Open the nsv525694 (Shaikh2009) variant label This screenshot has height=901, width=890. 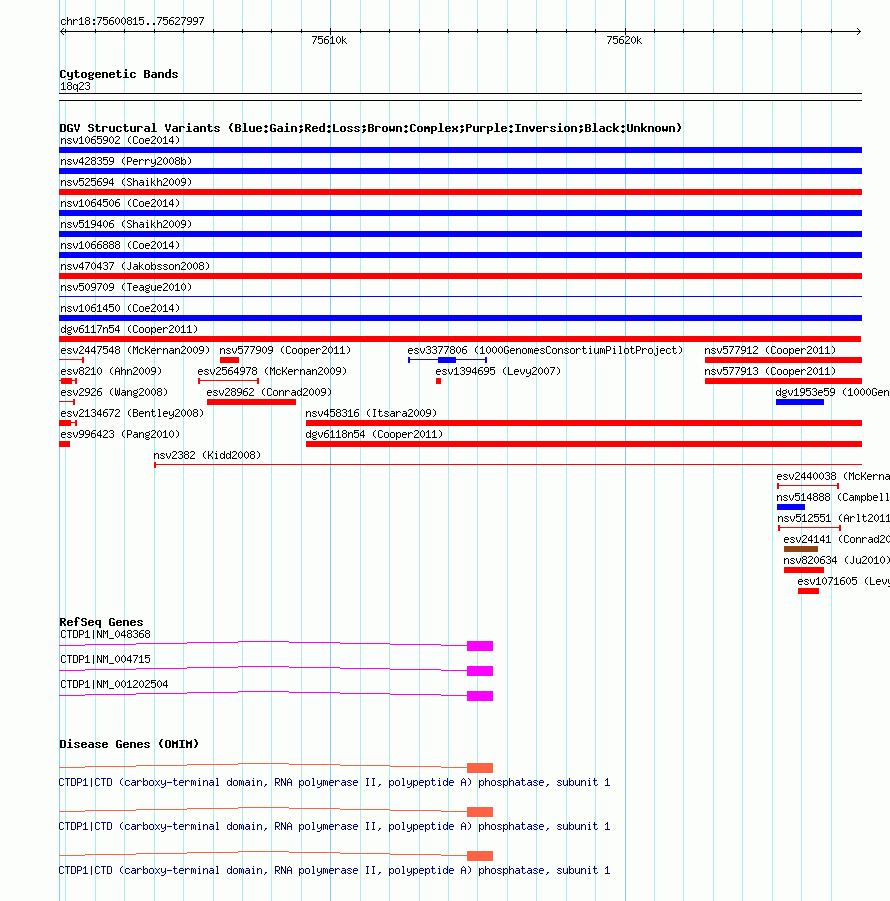tap(126, 182)
